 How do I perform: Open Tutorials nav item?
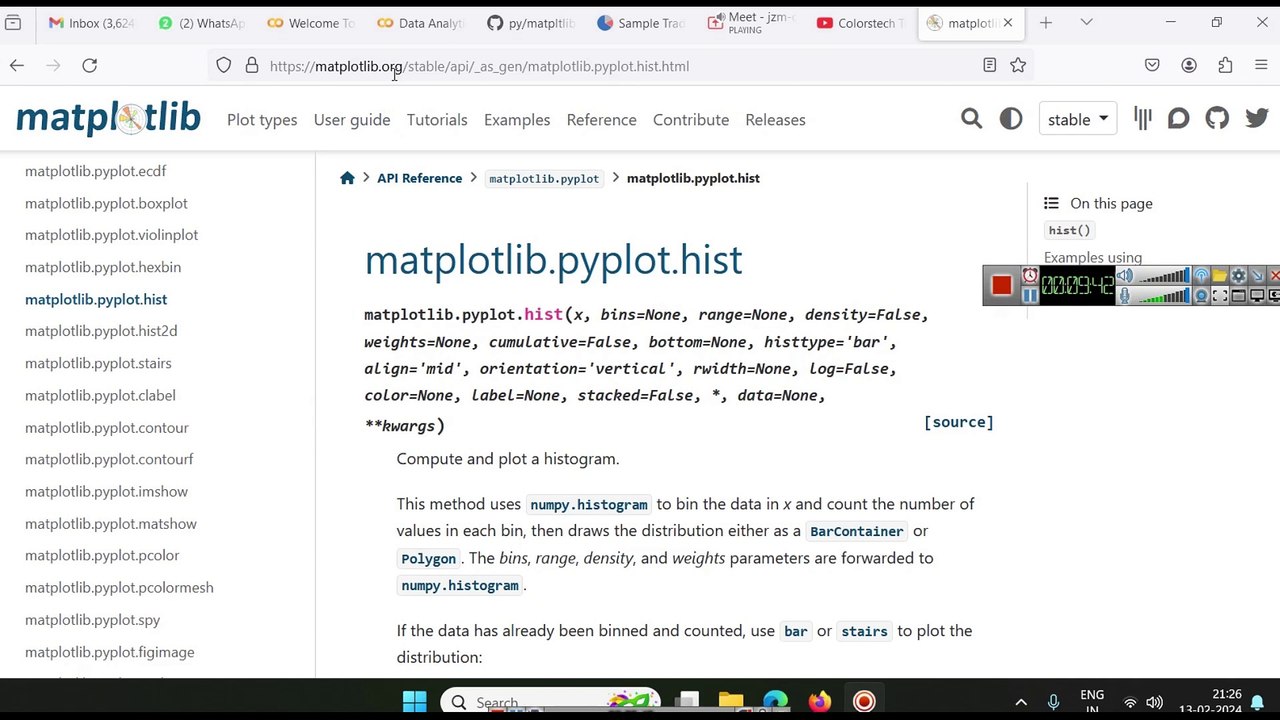(x=437, y=119)
